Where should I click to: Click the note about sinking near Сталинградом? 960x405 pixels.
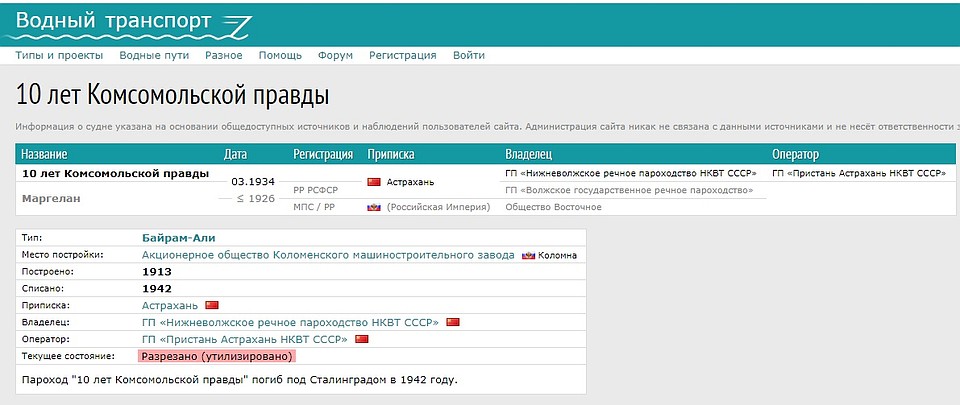(x=240, y=380)
